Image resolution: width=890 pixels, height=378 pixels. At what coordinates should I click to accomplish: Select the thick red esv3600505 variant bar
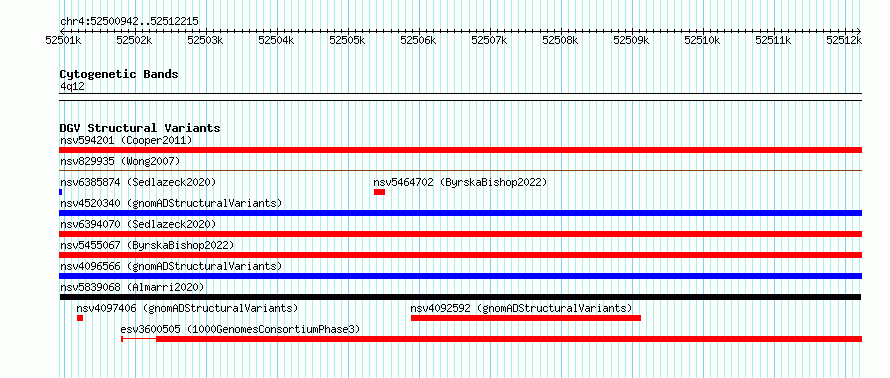pyautogui.click(x=509, y=339)
